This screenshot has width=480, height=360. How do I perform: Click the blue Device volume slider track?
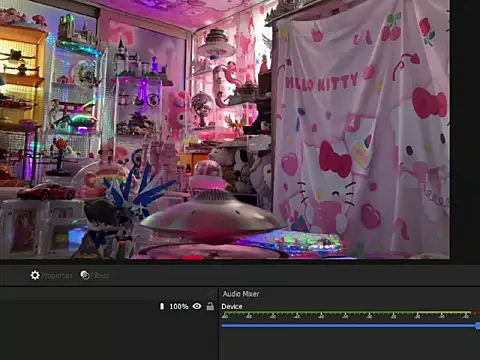point(349,325)
